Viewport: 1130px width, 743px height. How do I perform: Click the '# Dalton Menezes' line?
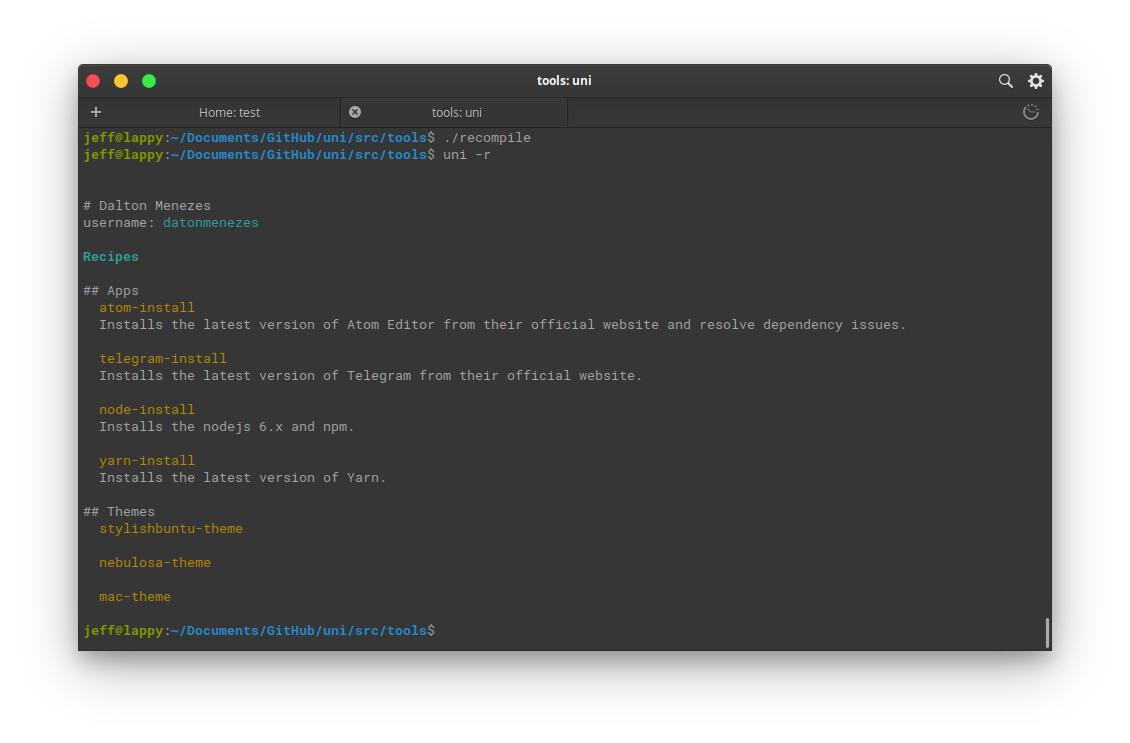point(147,206)
